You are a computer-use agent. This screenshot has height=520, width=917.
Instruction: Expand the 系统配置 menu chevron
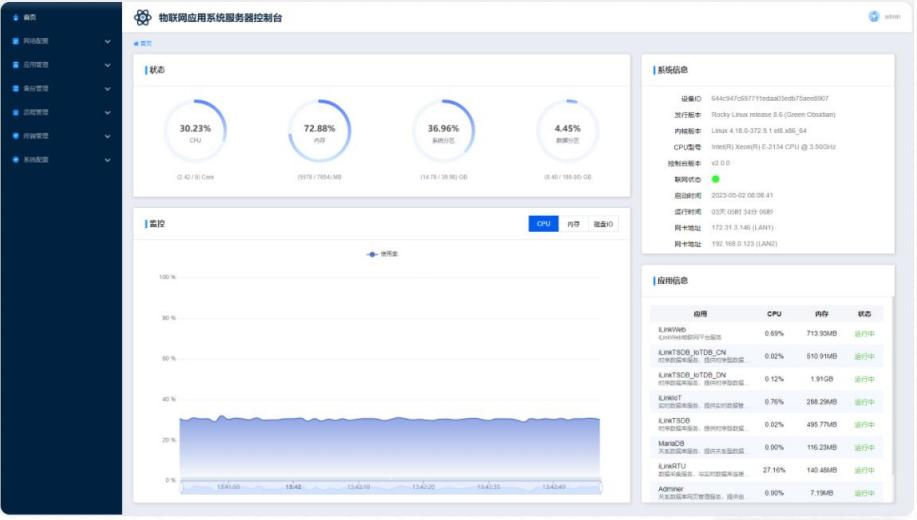[x=108, y=160]
